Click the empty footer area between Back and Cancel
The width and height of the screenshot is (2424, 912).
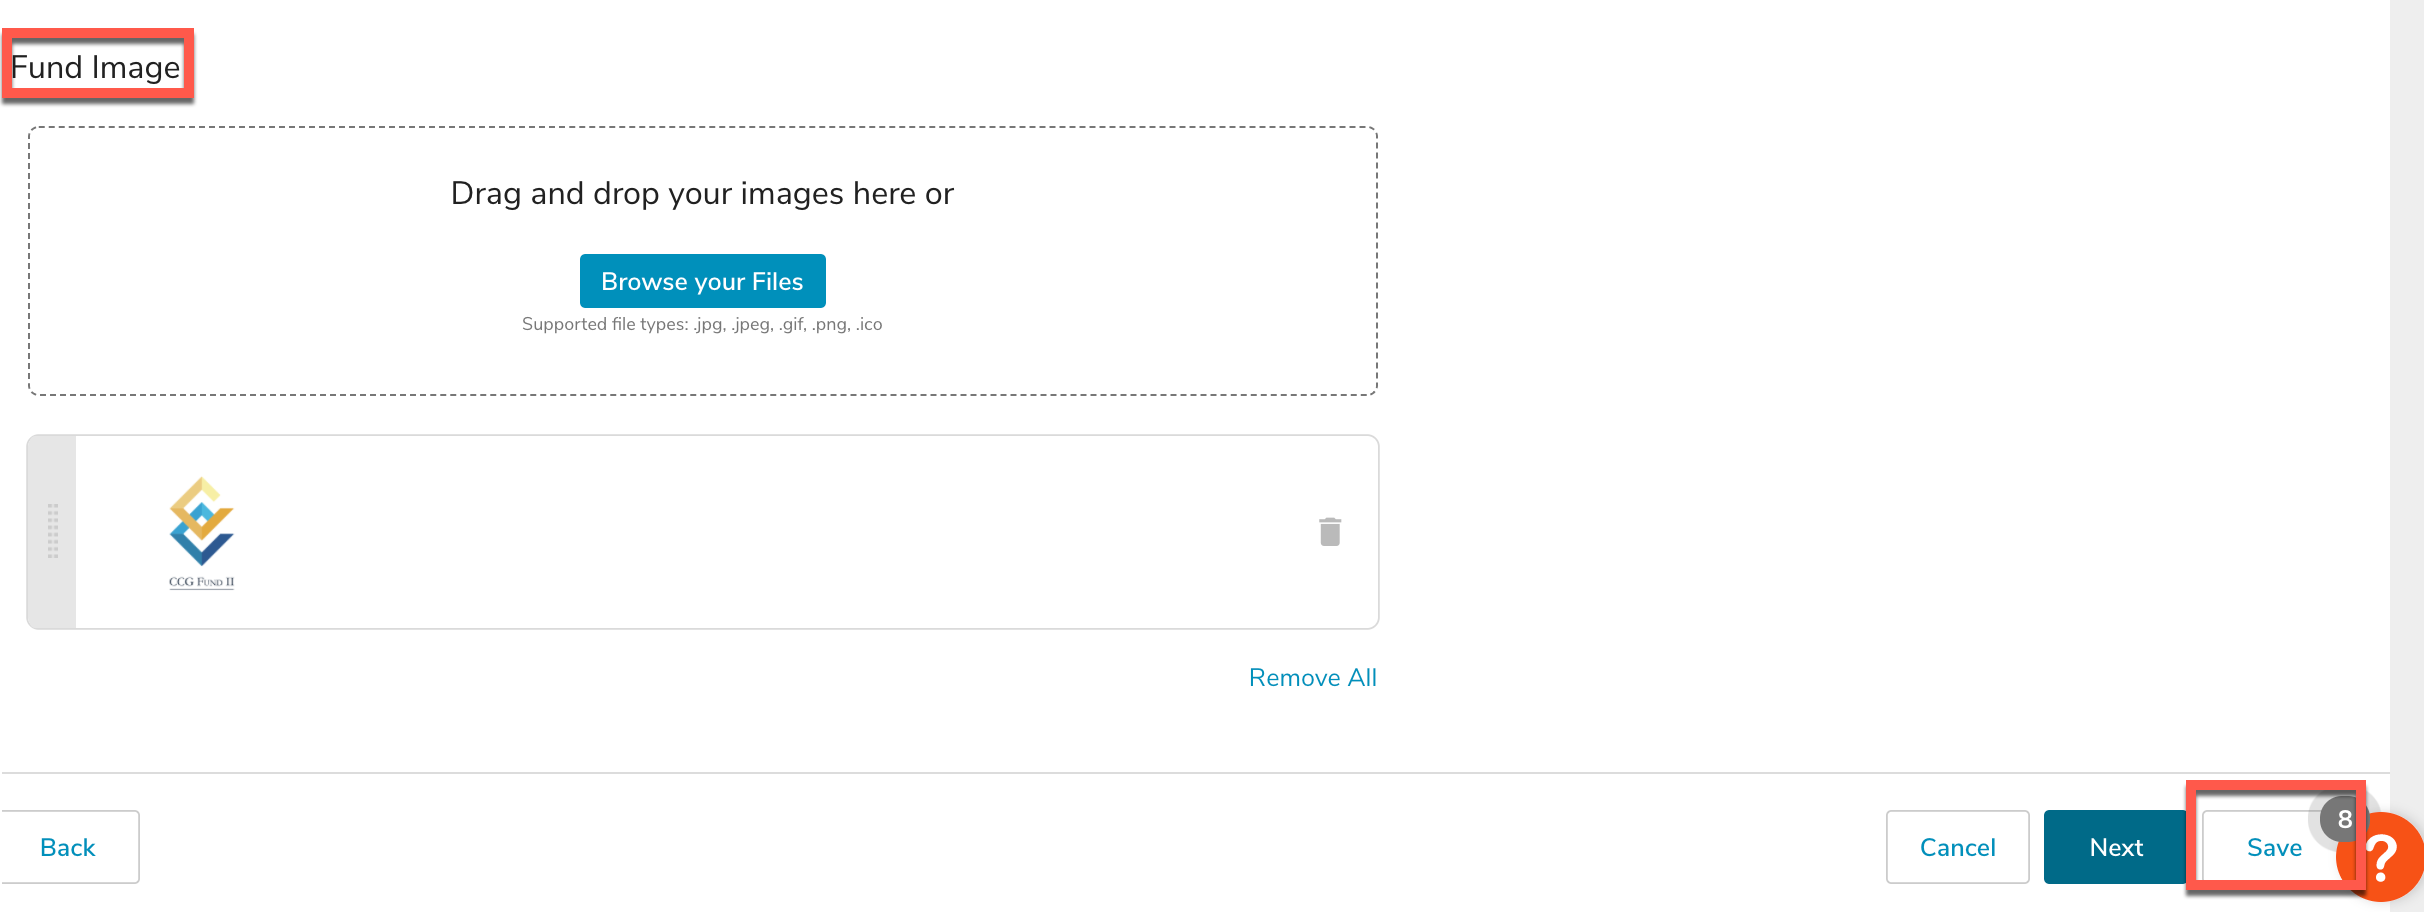tap(1000, 847)
